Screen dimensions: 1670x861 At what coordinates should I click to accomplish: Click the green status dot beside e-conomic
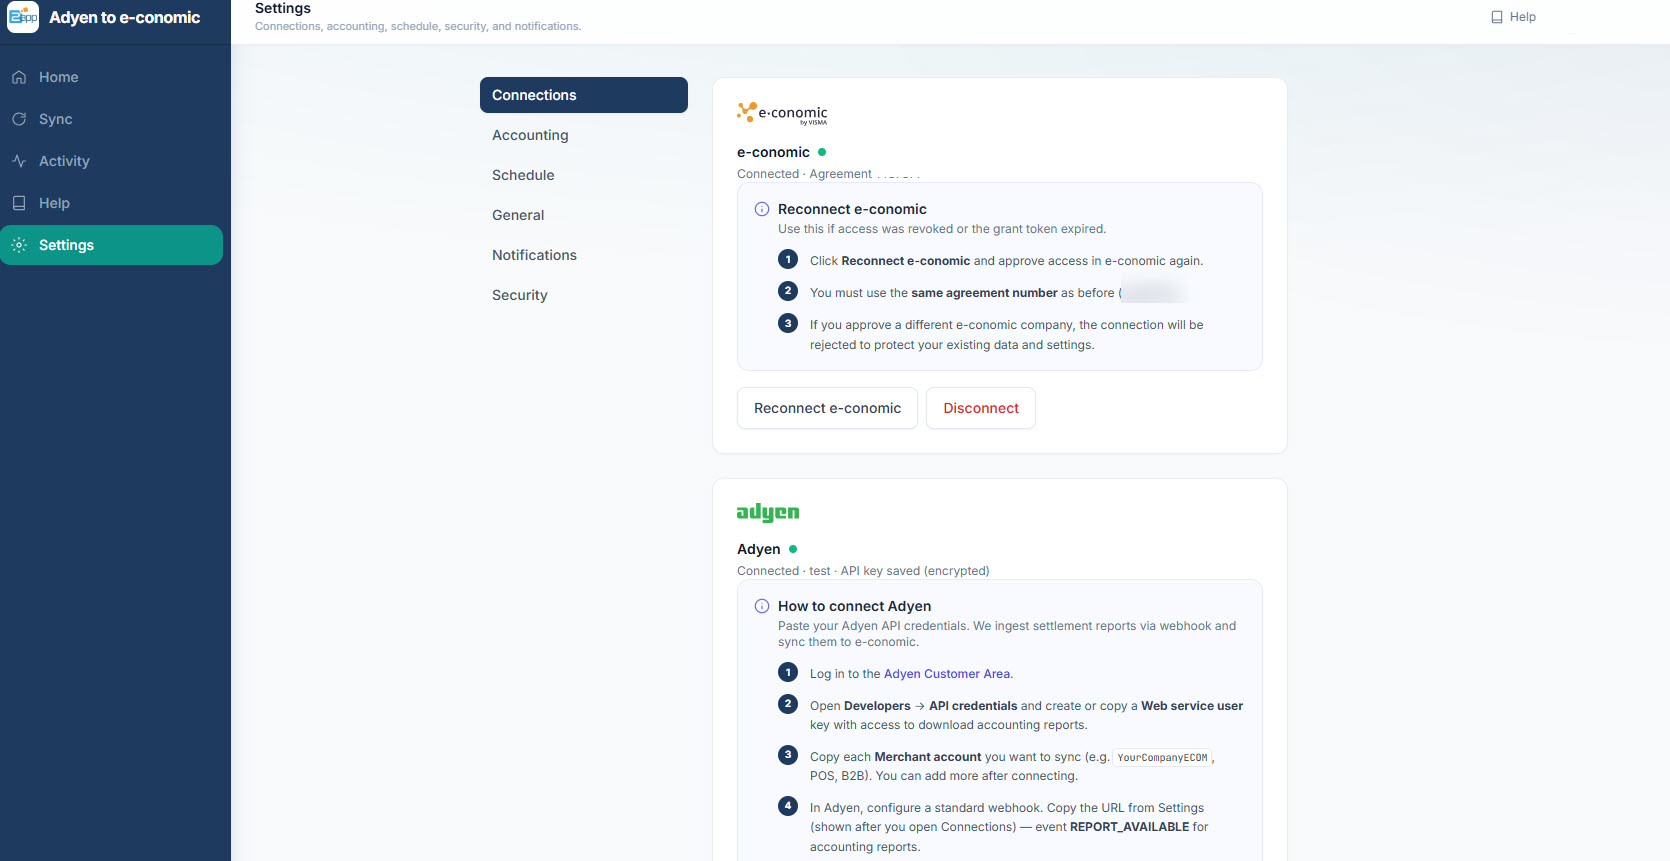(x=822, y=152)
